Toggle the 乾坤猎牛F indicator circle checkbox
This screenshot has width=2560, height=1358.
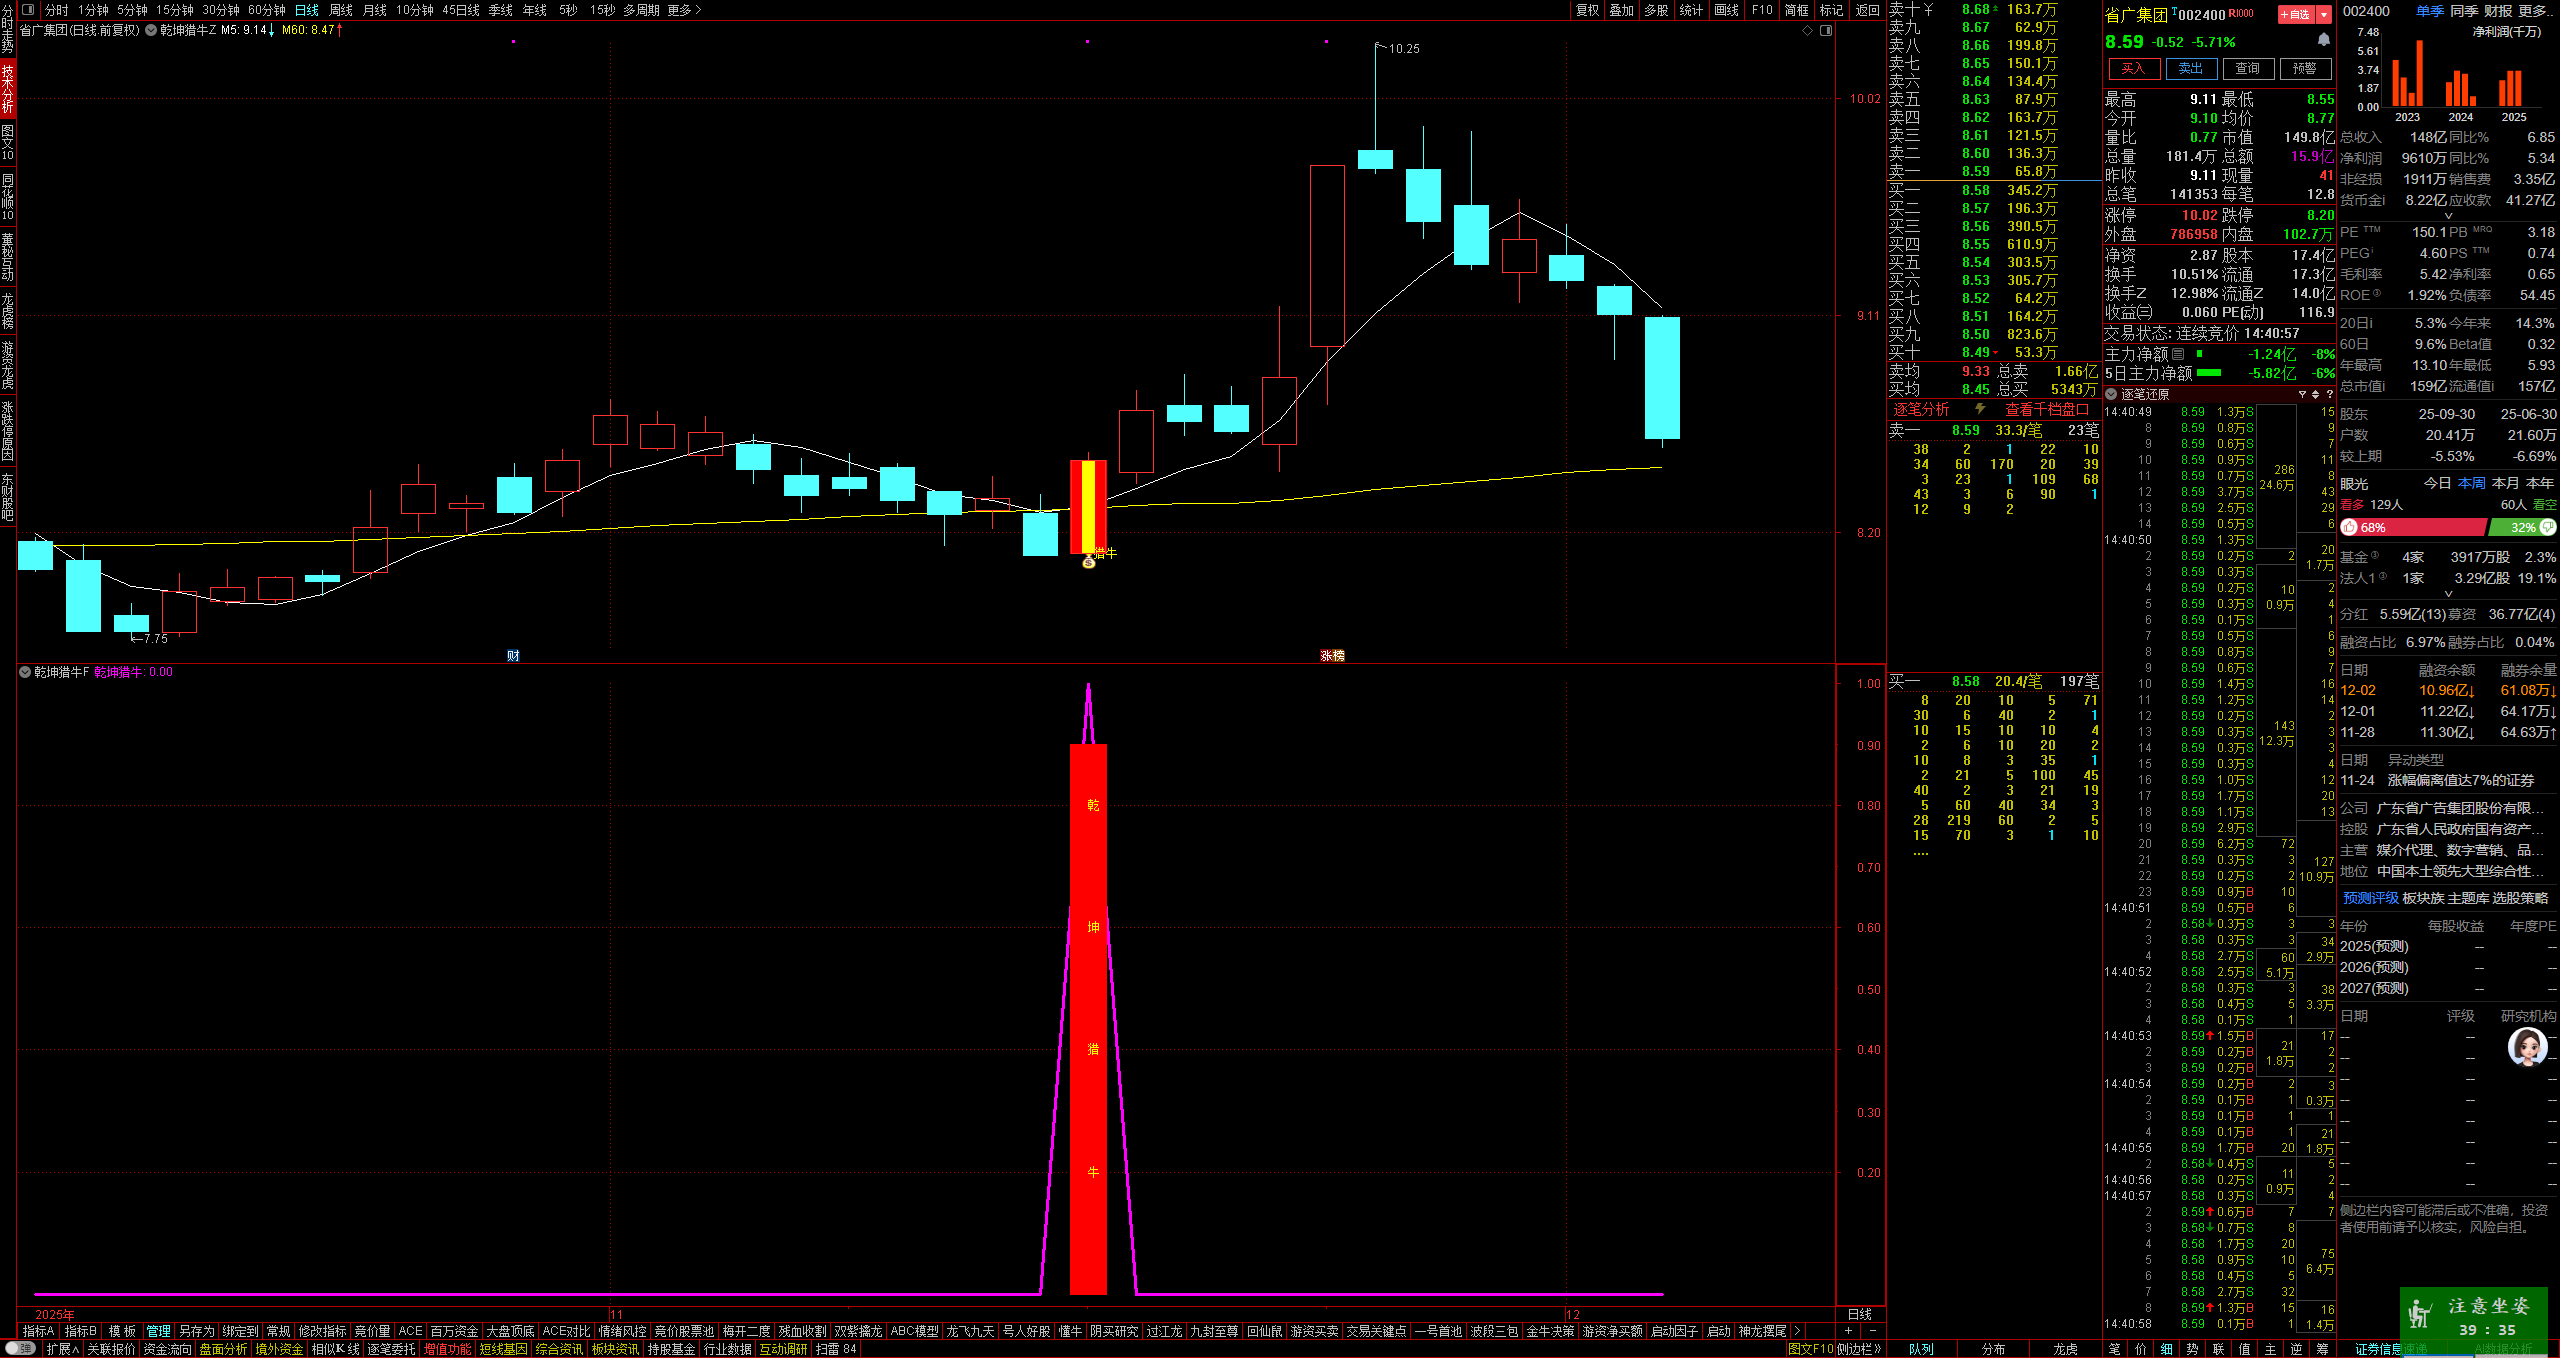[25, 672]
